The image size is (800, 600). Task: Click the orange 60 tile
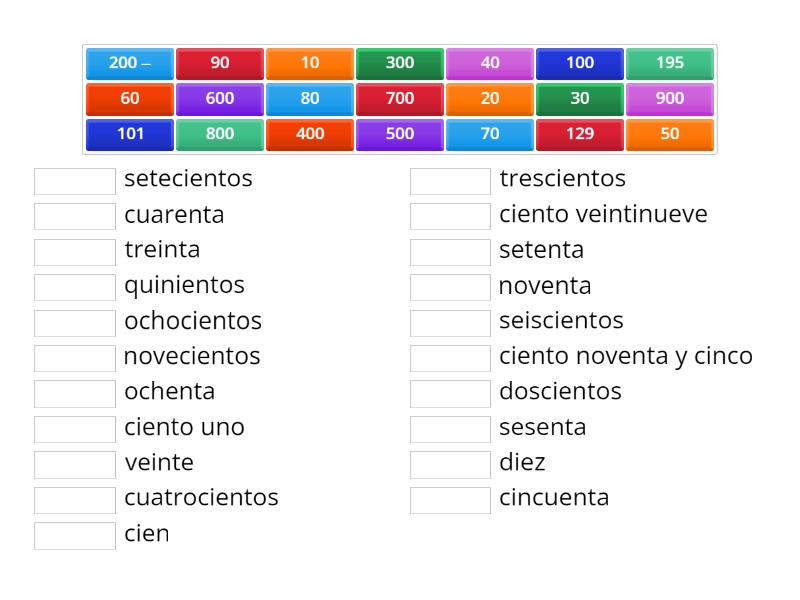[129, 98]
